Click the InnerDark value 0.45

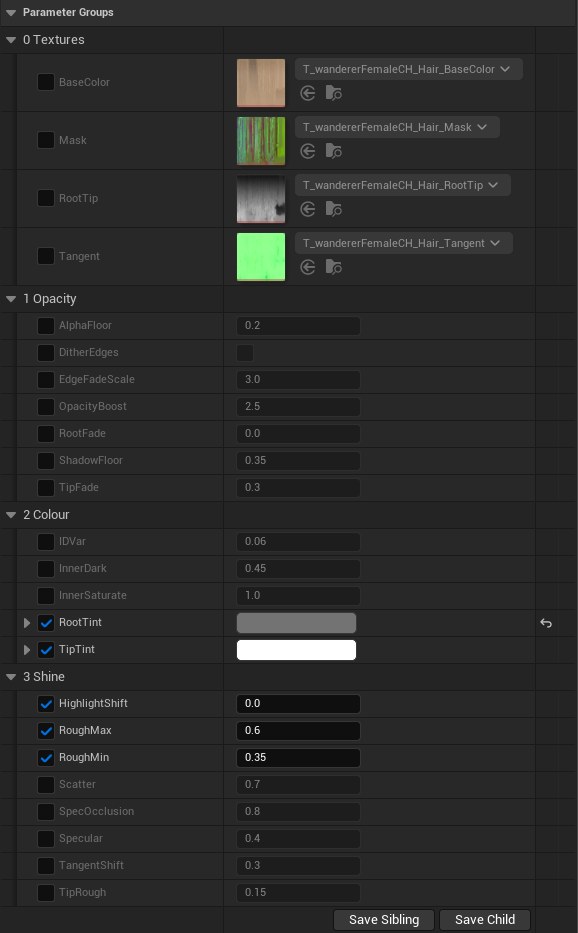(298, 568)
